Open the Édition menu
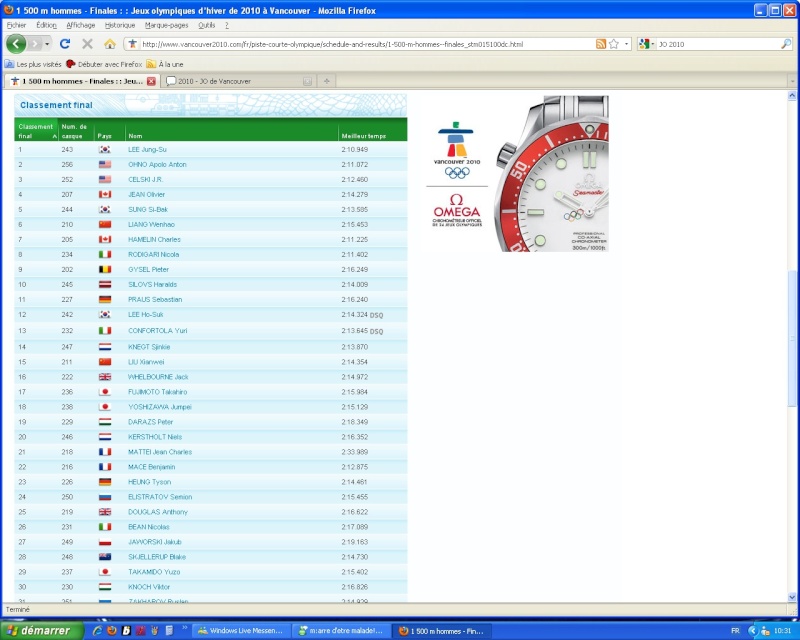 (46, 25)
